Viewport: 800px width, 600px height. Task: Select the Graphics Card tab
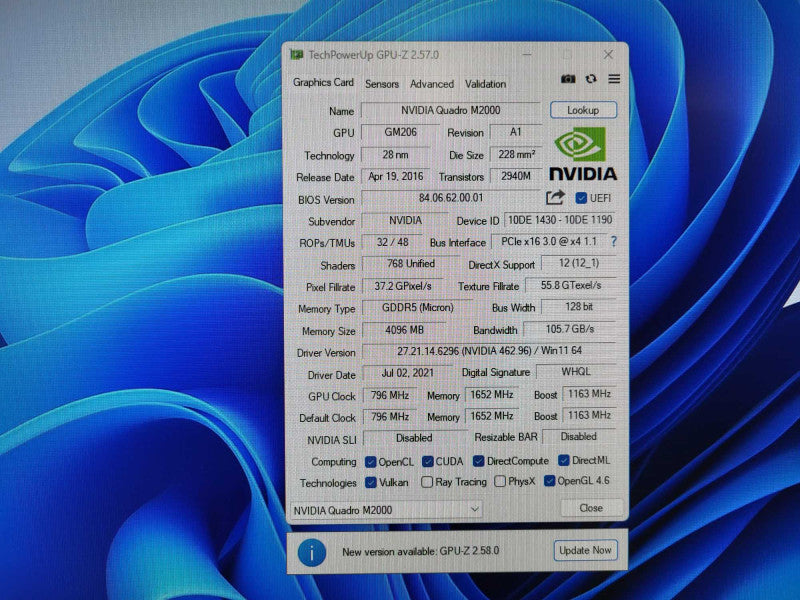(323, 82)
